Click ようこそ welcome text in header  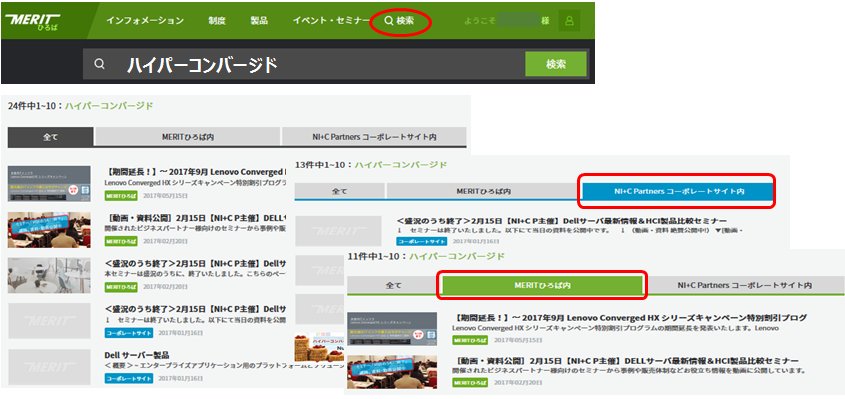pyautogui.click(x=480, y=21)
